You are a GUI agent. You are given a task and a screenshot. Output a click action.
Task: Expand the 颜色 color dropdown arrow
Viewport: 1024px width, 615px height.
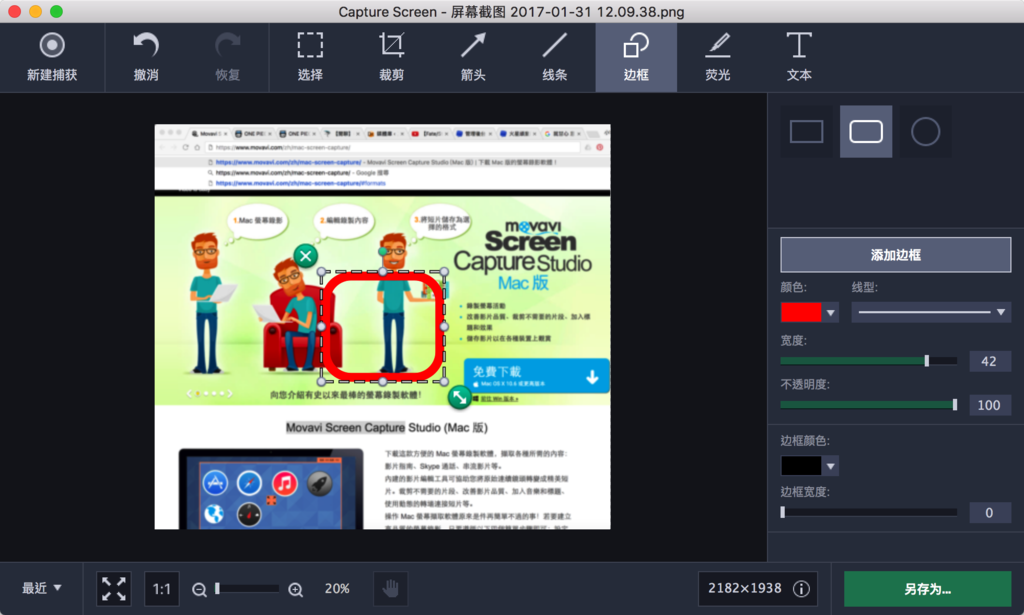tap(831, 313)
